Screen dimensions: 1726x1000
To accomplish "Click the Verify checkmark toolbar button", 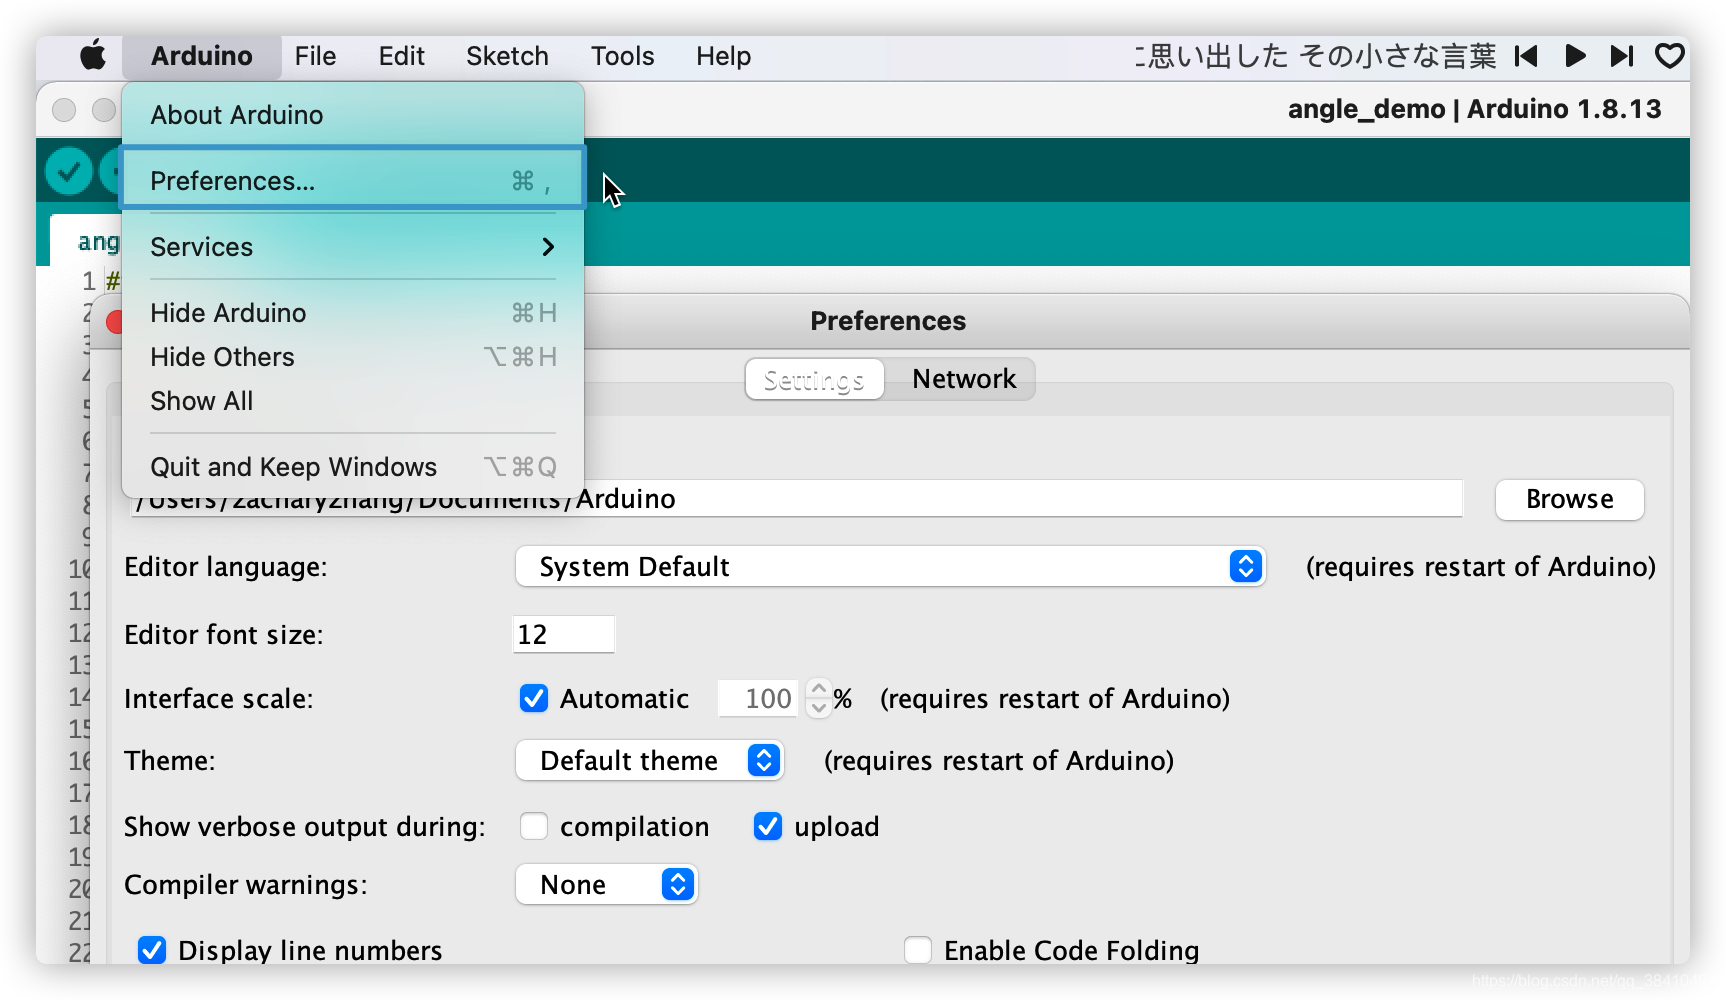I will pyautogui.click(x=69, y=172).
